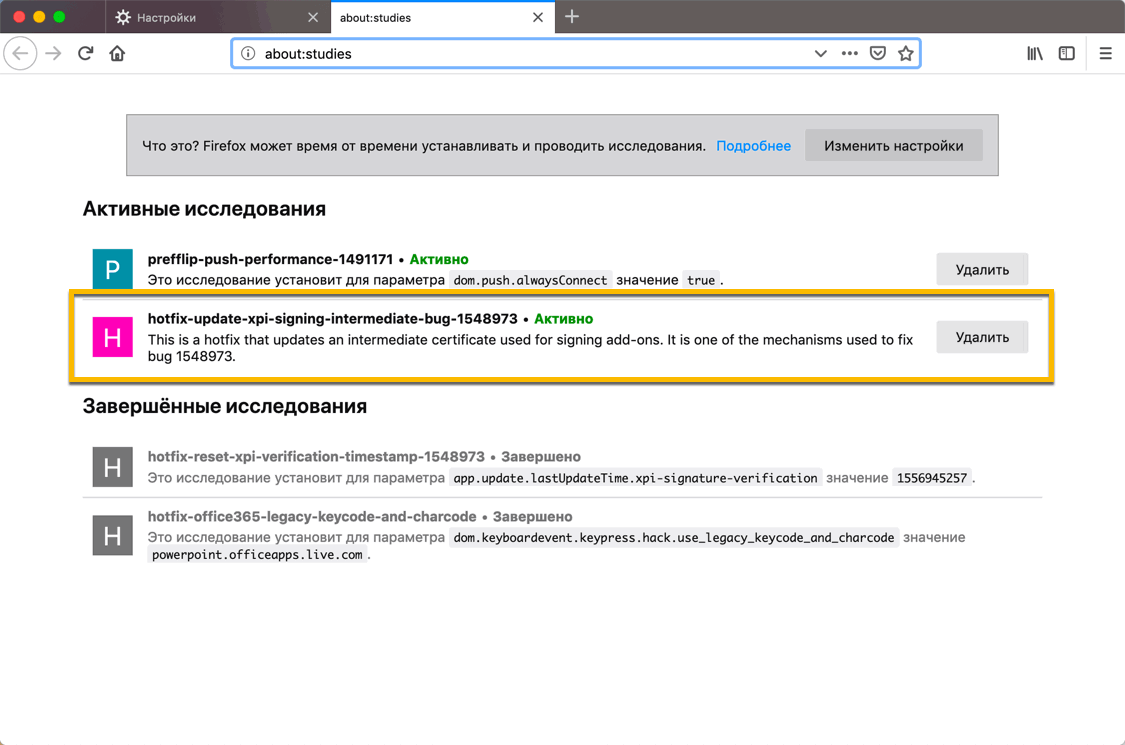The width and height of the screenshot is (1125, 745).
Task: Open the address bar history dropdown
Action: tap(820, 53)
